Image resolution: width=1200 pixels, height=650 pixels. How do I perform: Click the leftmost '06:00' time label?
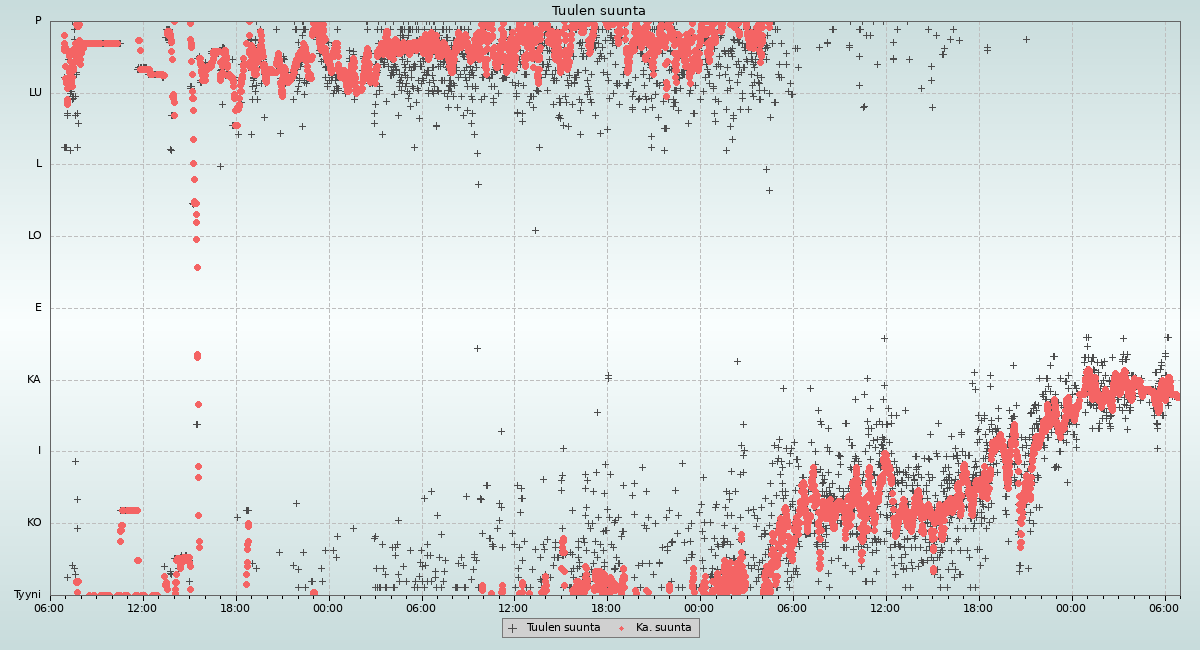pyautogui.click(x=50, y=608)
